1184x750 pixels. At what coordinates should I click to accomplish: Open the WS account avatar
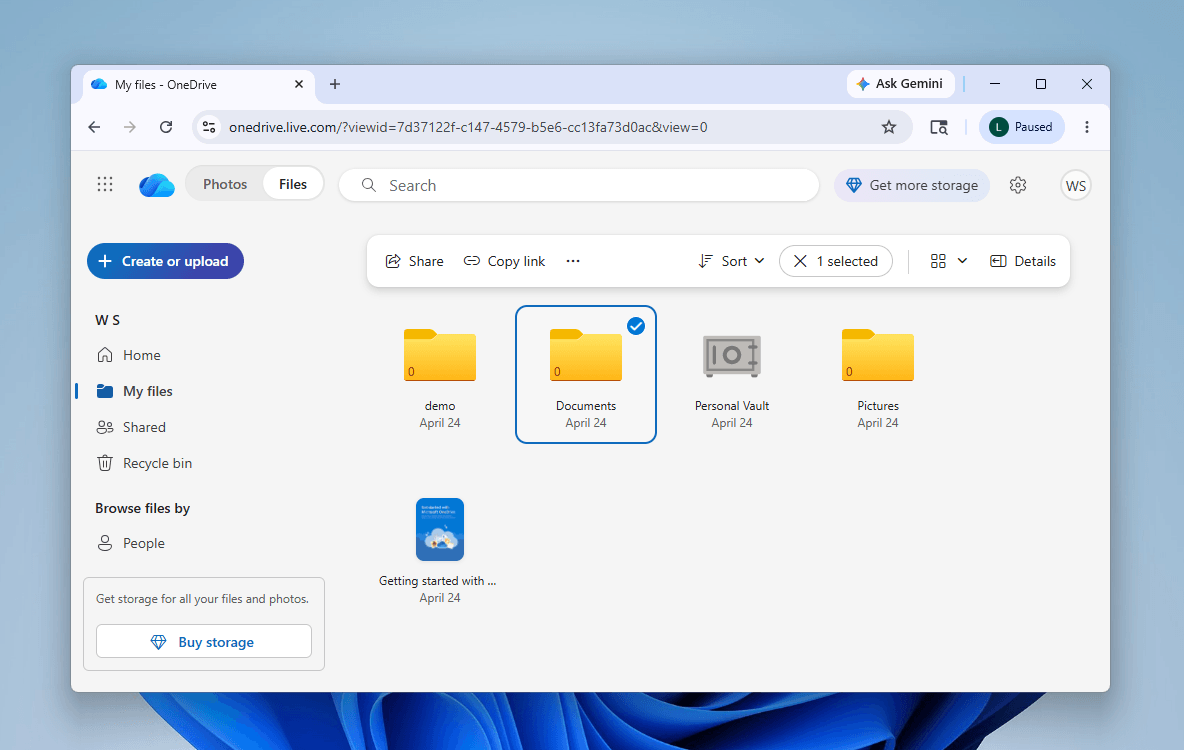(1075, 186)
